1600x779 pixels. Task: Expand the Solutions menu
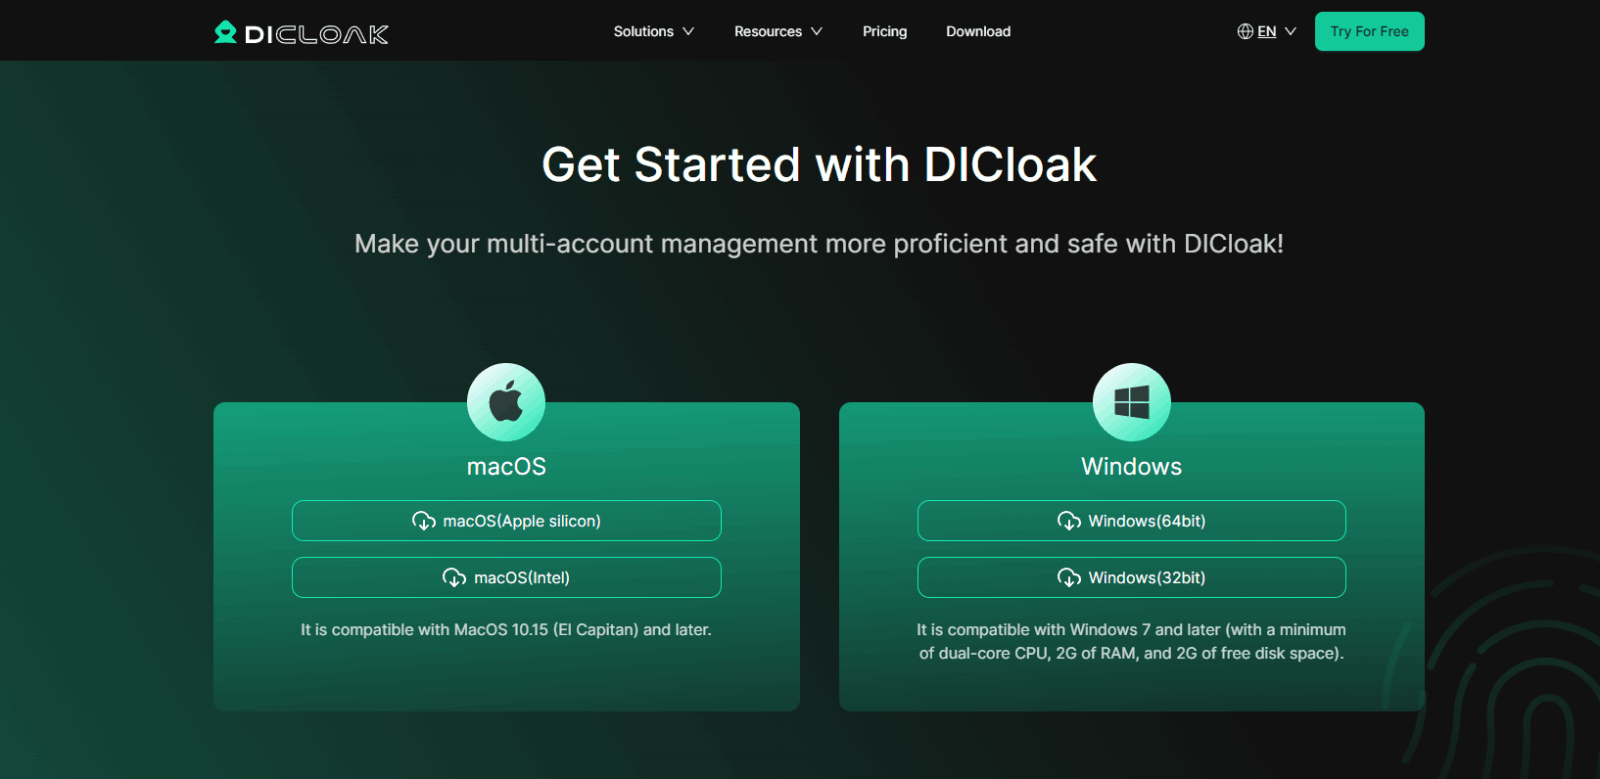654,31
